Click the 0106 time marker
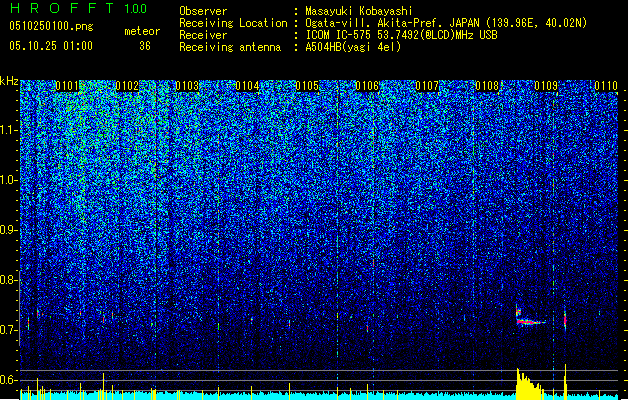 pyautogui.click(x=367, y=86)
